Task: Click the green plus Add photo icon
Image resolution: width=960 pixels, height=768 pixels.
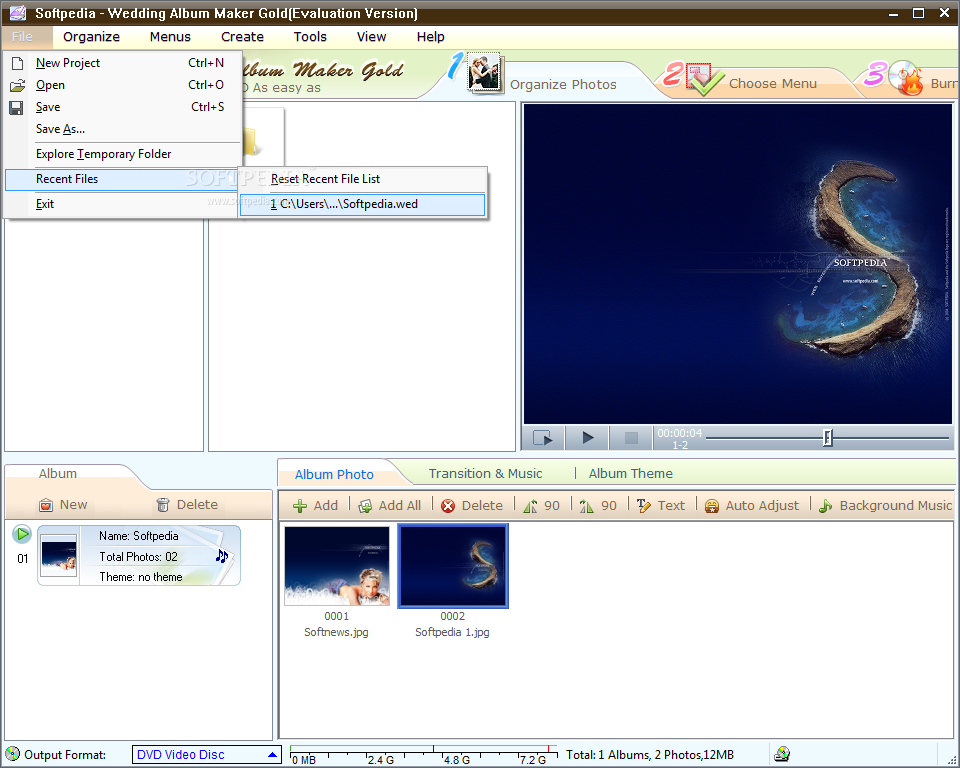Action: pyautogui.click(x=300, y=506)
